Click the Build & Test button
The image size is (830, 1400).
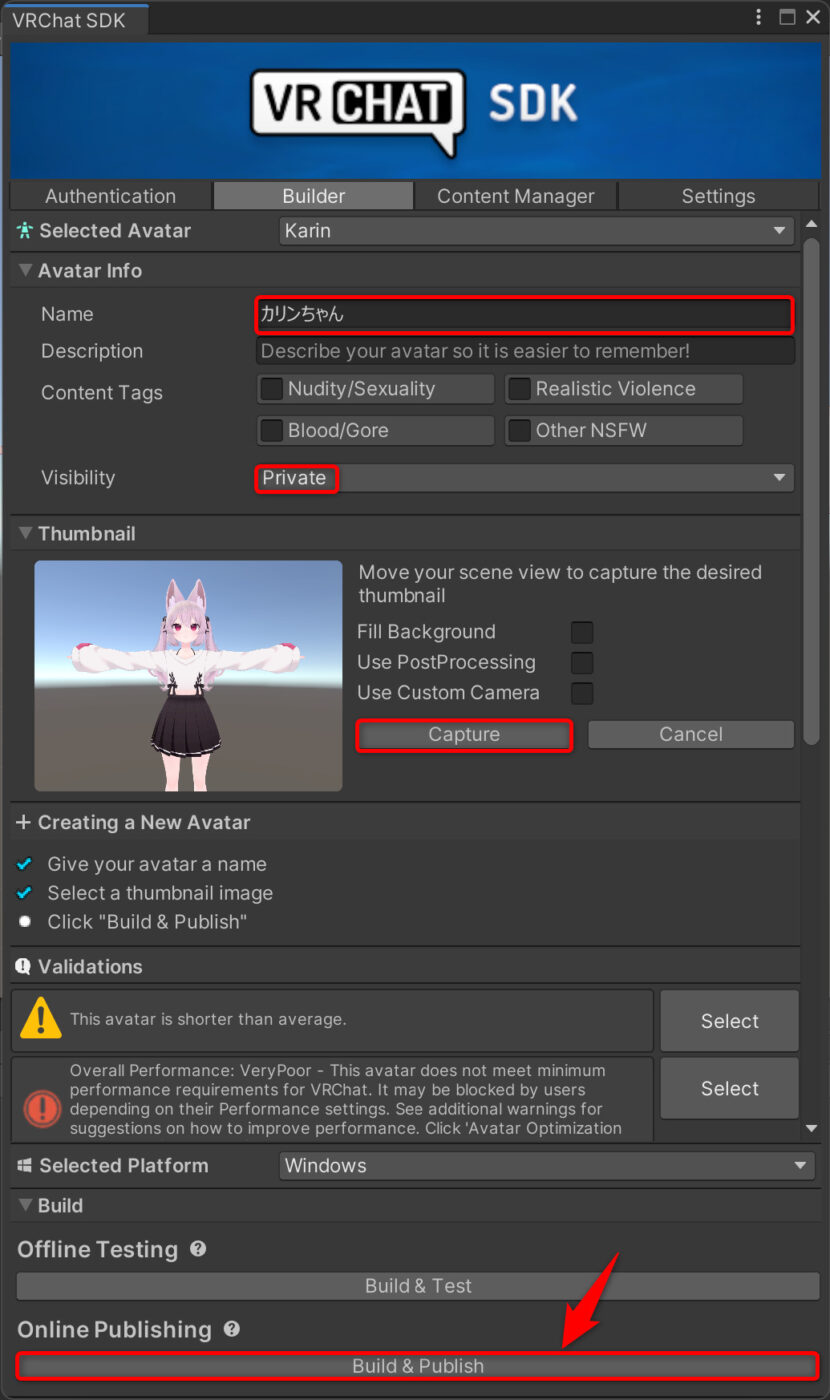click(418, 1286)
